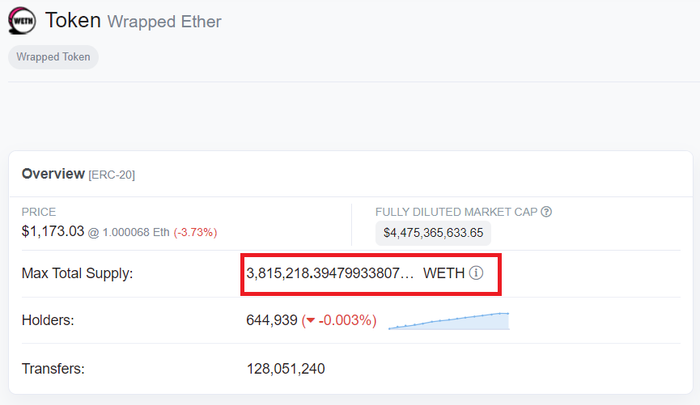Screen dimensions: 700x405
Task: Click the WETH token logo icon
Action: (x=22, y=21)
